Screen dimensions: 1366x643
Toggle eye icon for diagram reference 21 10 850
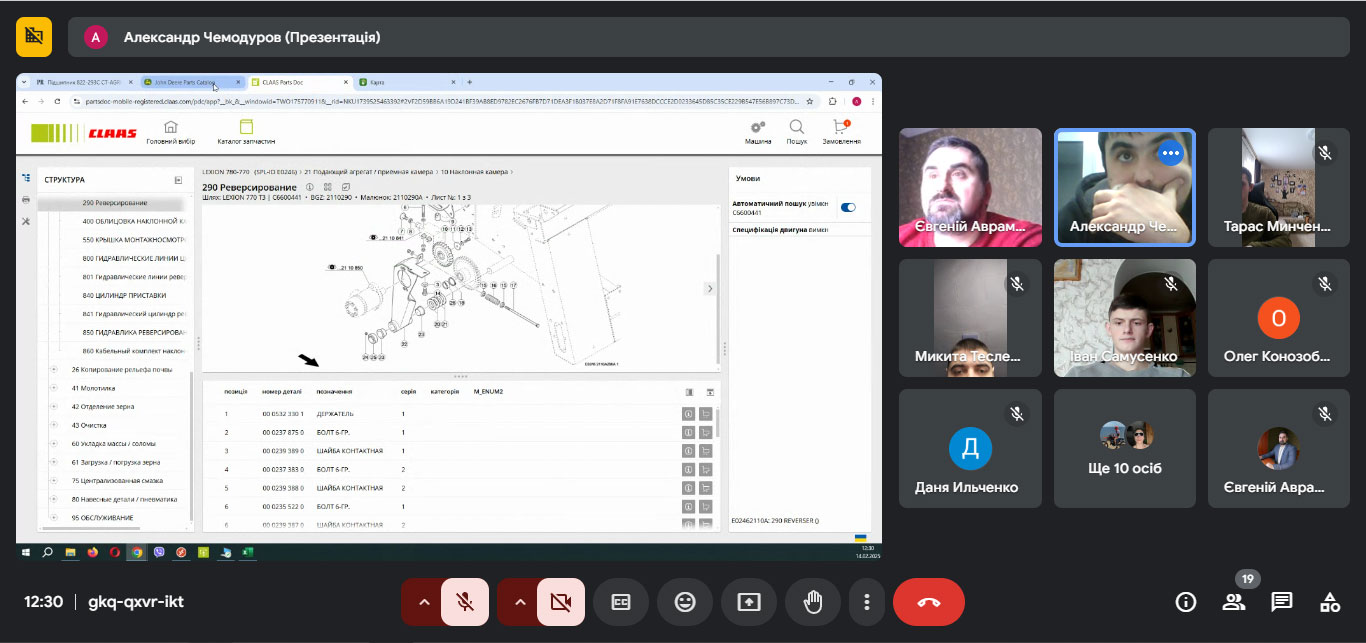pos(332,268)
